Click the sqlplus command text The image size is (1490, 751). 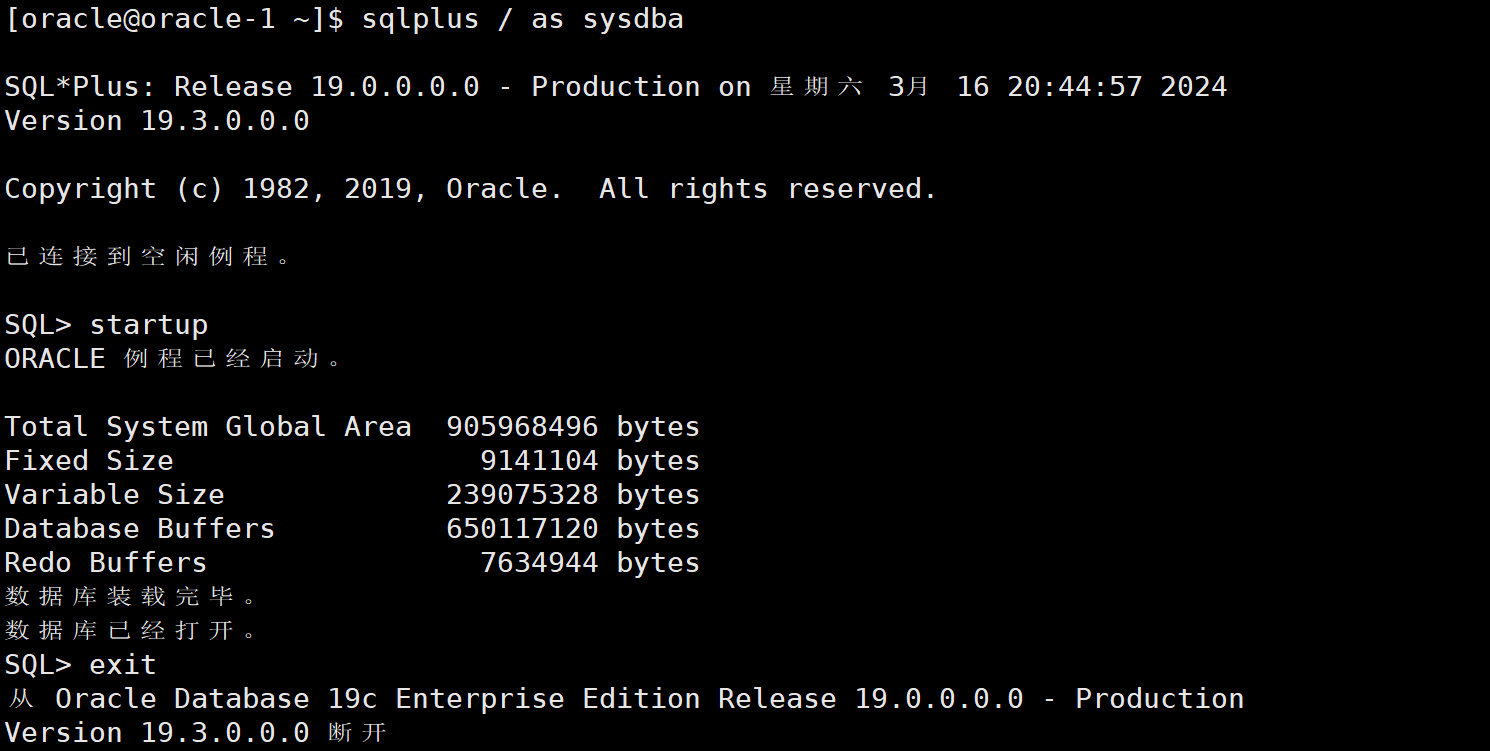click(x=419, y=18)
